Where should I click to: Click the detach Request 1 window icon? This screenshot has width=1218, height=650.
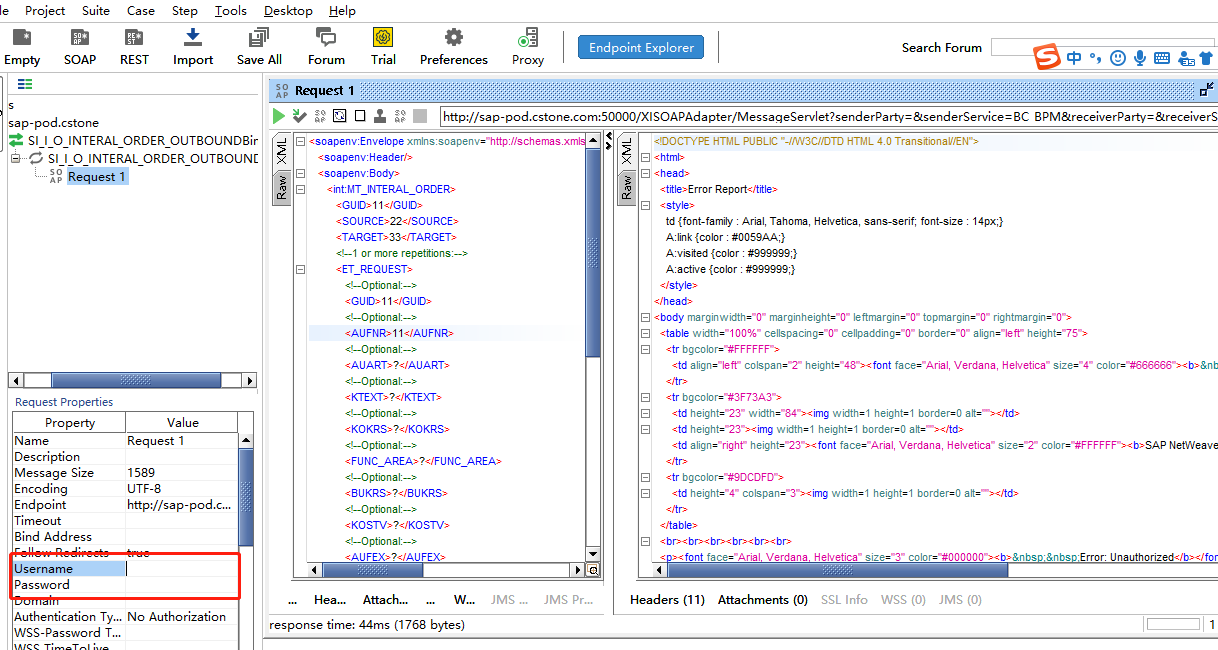pos(1207,90)
